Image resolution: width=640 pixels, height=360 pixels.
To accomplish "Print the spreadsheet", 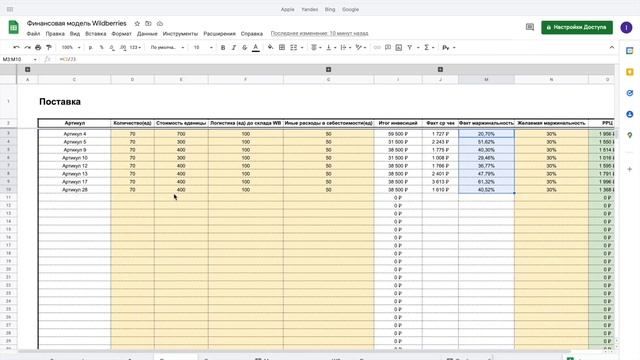I will coord(38,47).
